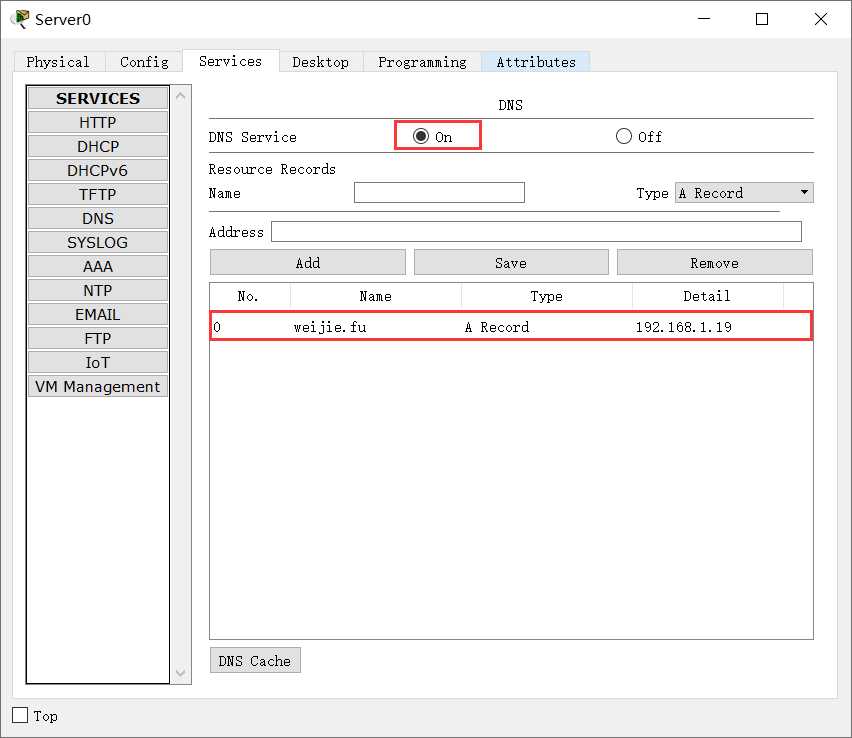Switch to the Attributes tab
Screen dimensions: 852x738
[536, 62]
